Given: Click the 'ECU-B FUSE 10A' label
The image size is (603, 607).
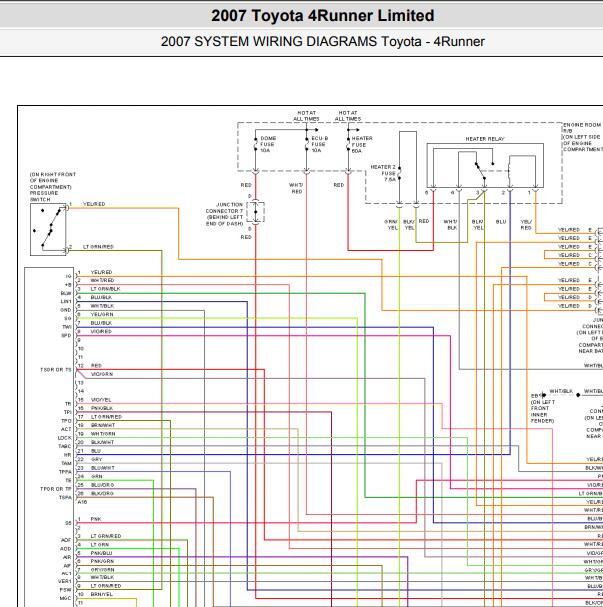Looking at the screenshot, I should (320, 144).
